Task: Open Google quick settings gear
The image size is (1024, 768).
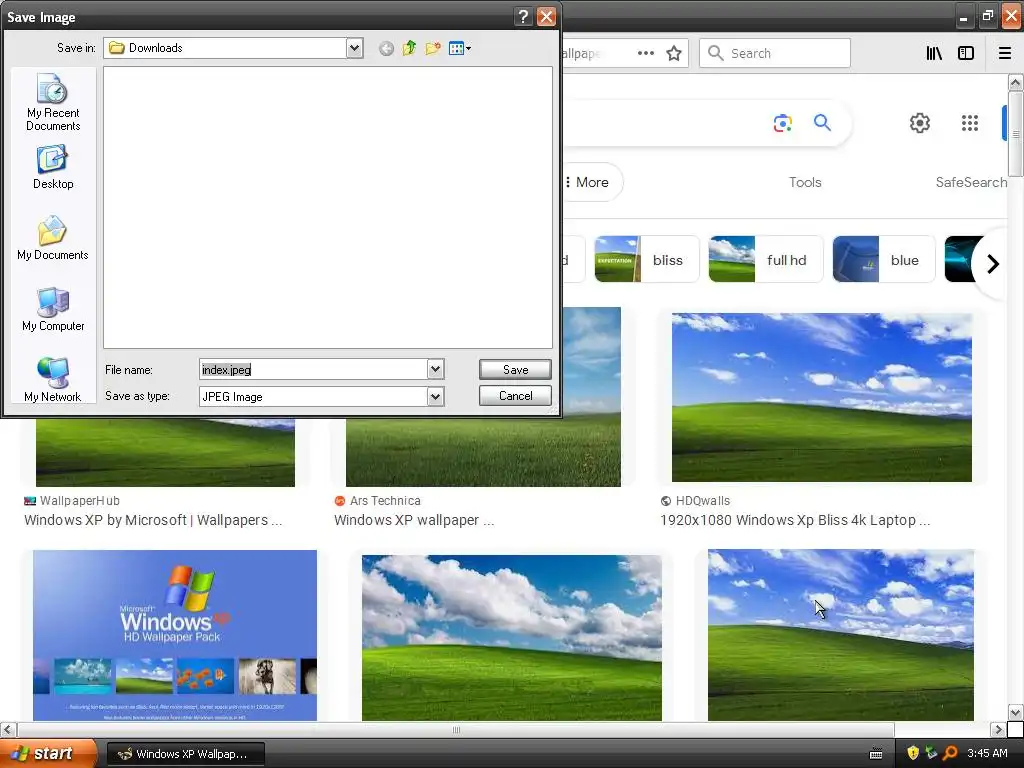Action: tap(920, 123)
